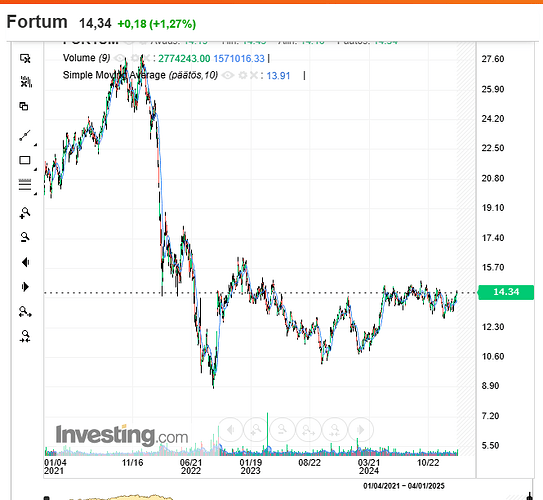Select the trend line drawing tool

tap(25, 136)
